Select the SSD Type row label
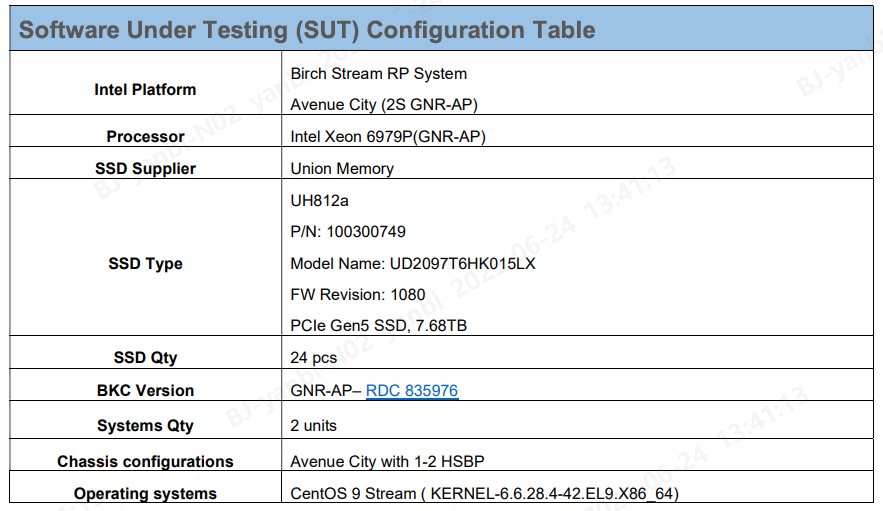Screen dimensions: 883x511 tap(145, 264)
